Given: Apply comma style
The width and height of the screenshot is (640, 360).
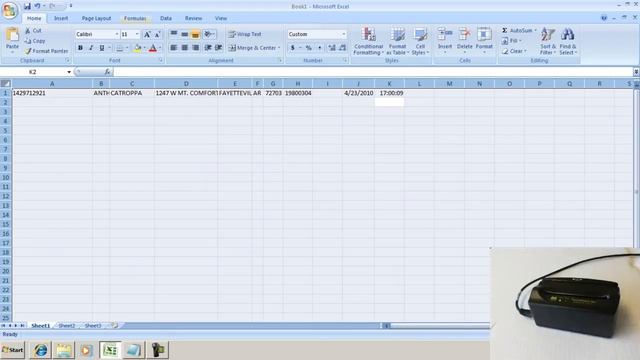Looking at the screenshot, I should point(320,48).
